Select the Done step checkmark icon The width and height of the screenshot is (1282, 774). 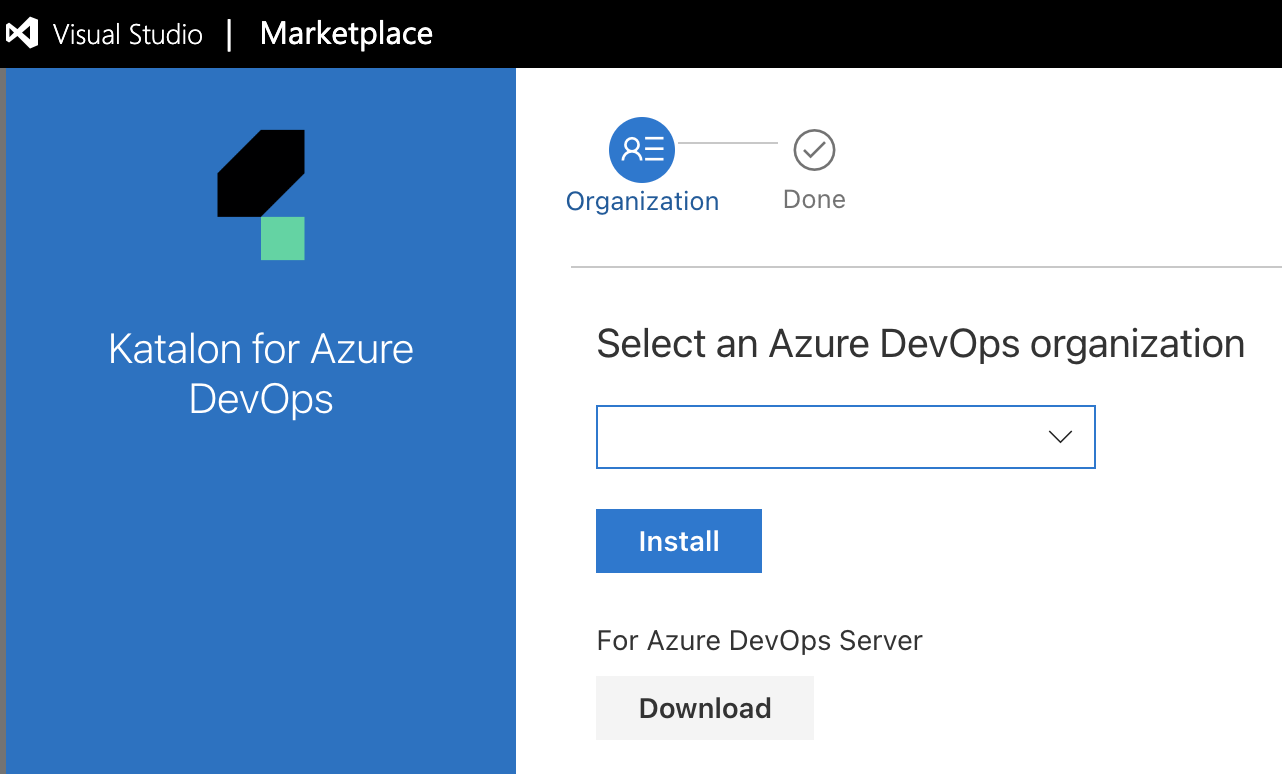coord(814,150)
